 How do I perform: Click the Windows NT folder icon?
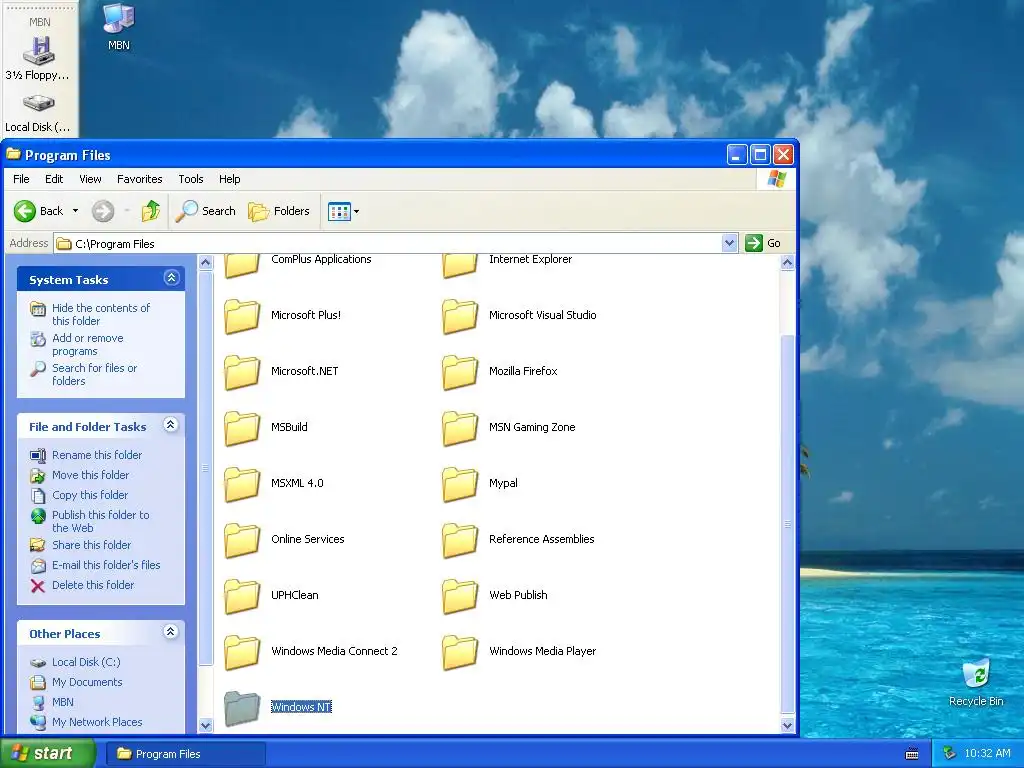[x=242, y=709]
